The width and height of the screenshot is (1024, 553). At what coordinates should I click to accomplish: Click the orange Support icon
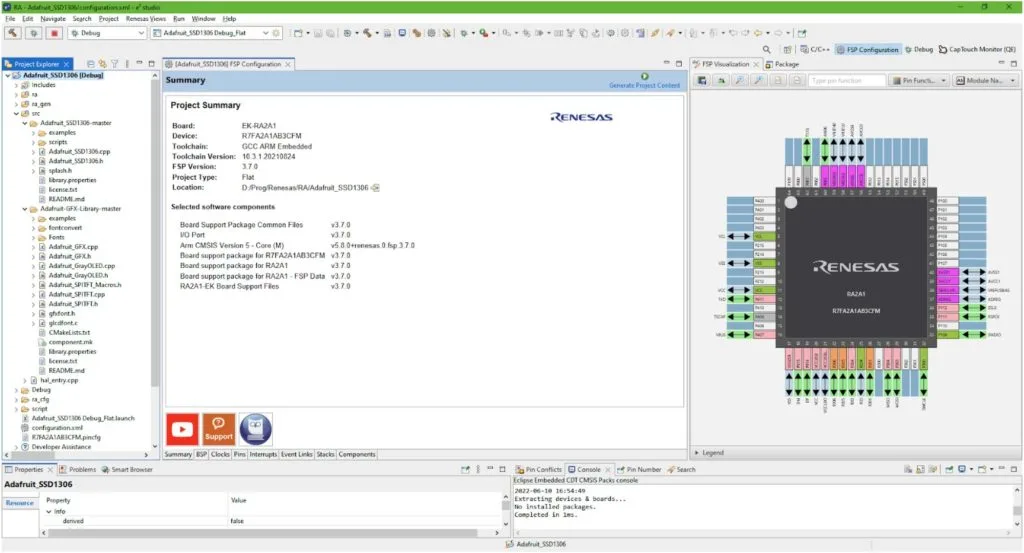click(x=218, y=429)
